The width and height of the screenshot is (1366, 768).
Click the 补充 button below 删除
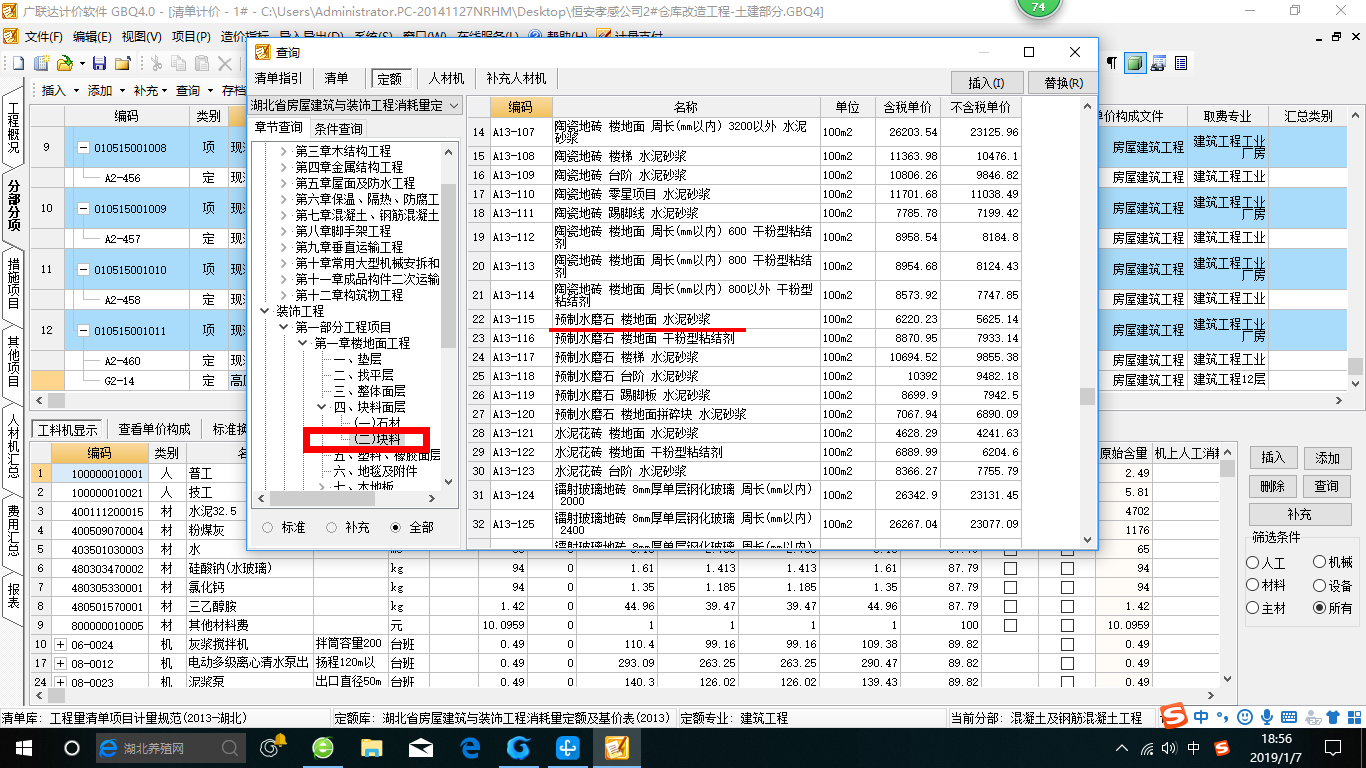[x=1299, y=514]
